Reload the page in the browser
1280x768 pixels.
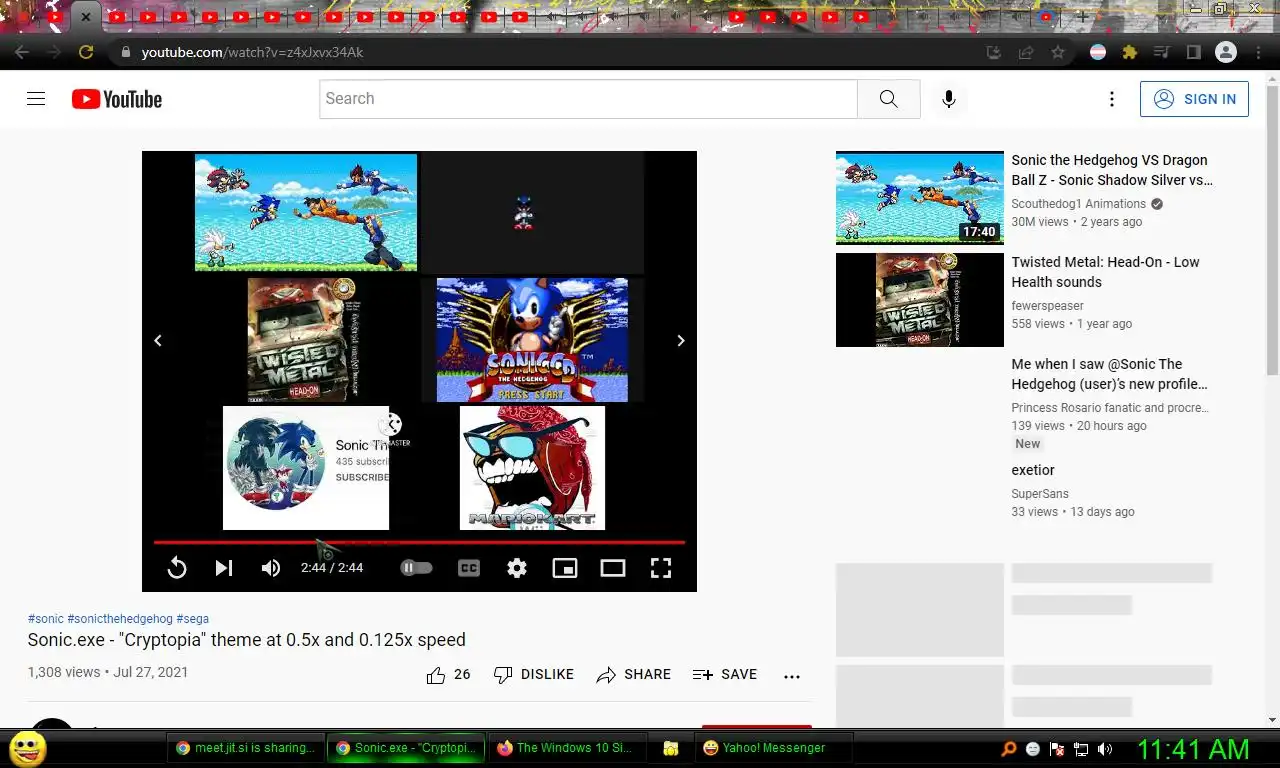point(86,52)
